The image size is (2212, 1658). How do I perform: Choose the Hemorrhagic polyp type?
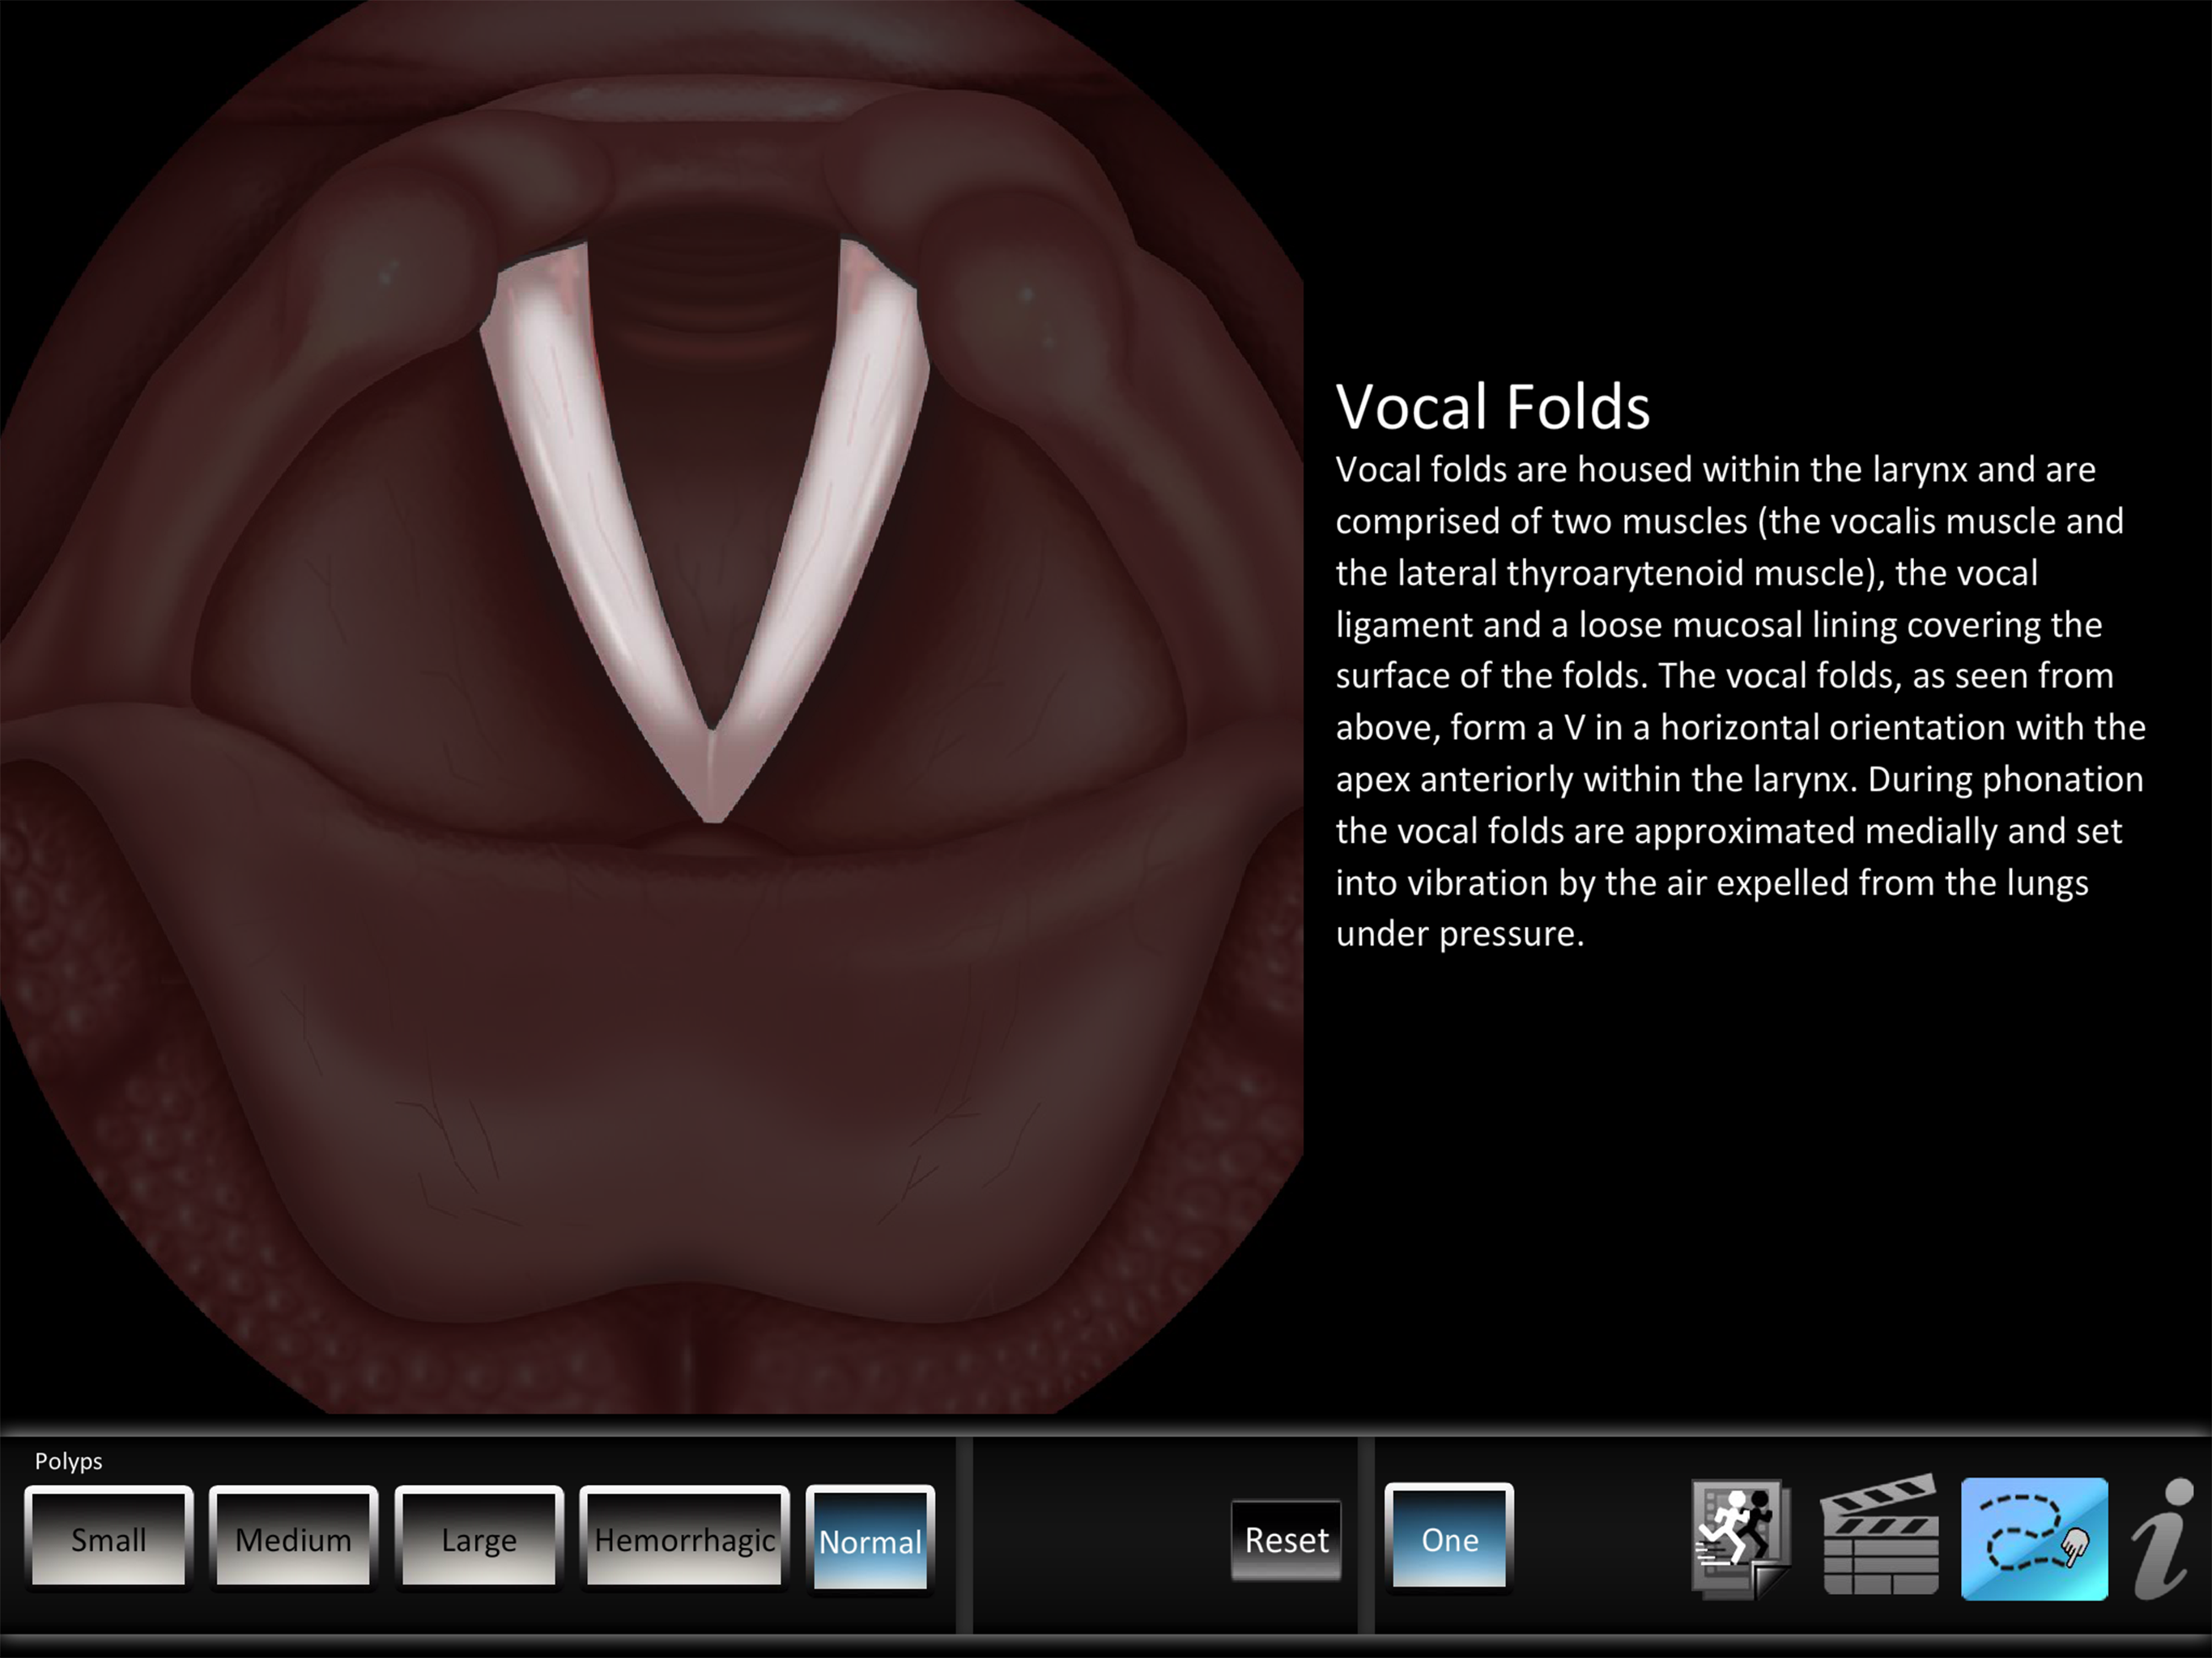684,1539
